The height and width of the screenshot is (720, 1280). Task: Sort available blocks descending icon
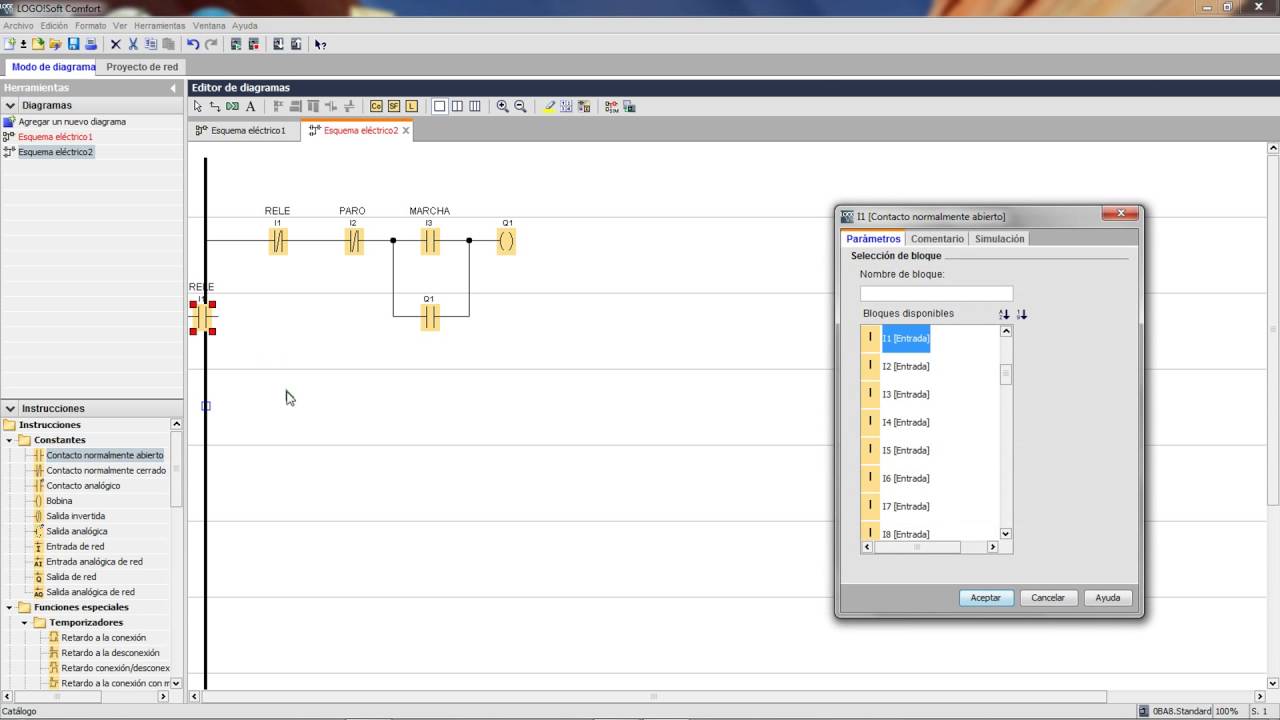tap(1021, 314)
